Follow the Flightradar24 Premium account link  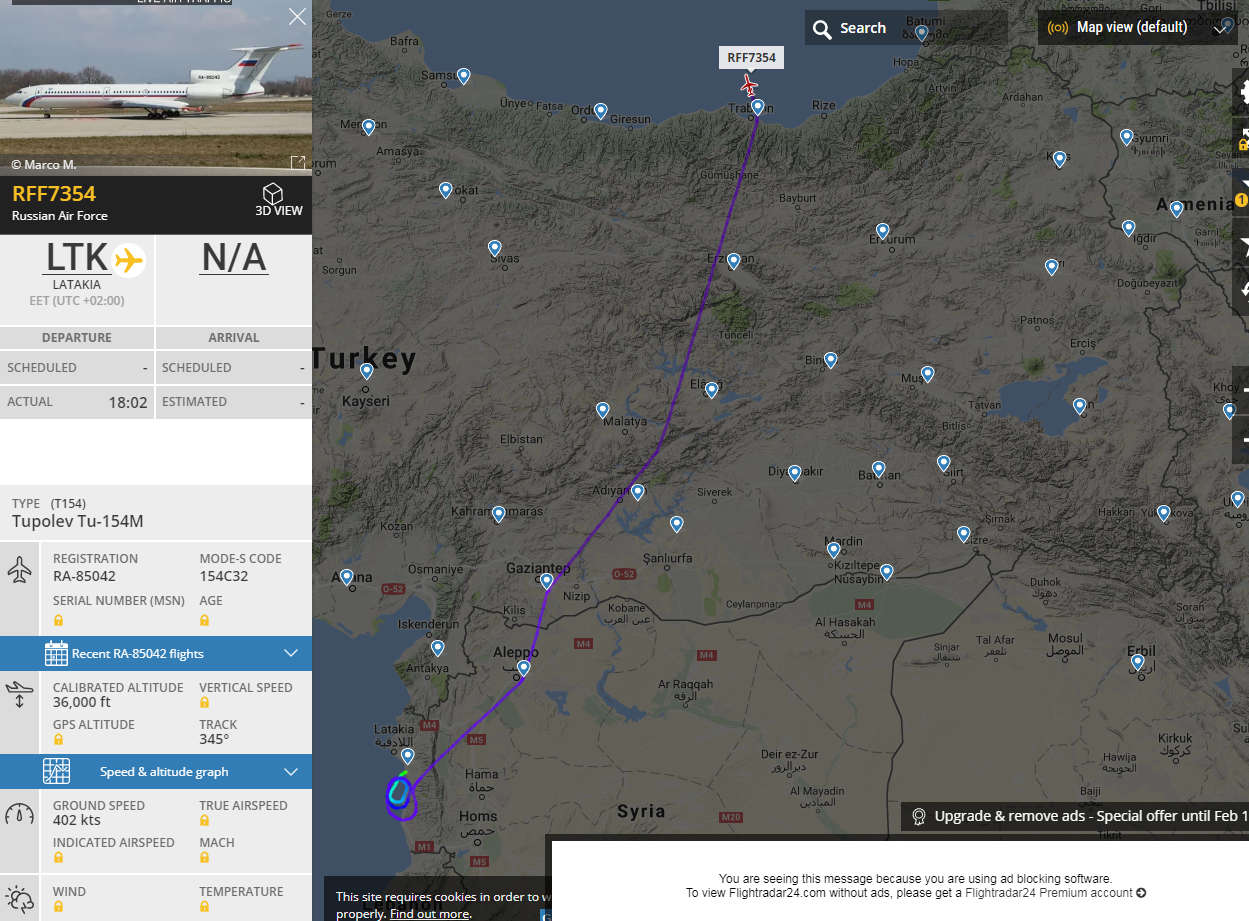[1055, 893]
